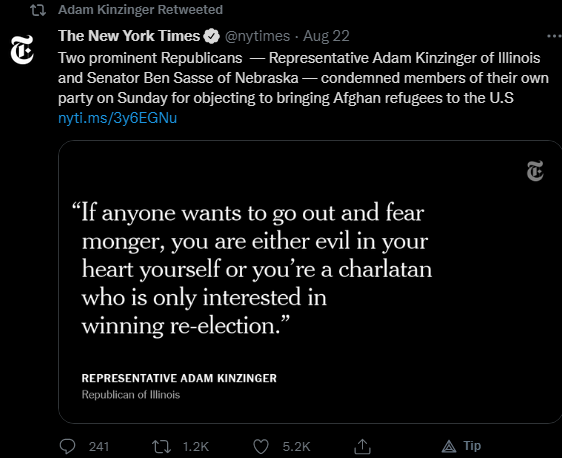Viewport: 562px width, 458px height.
Task: Click the Times logo inside quote card
Action: [x=535, y=171]
